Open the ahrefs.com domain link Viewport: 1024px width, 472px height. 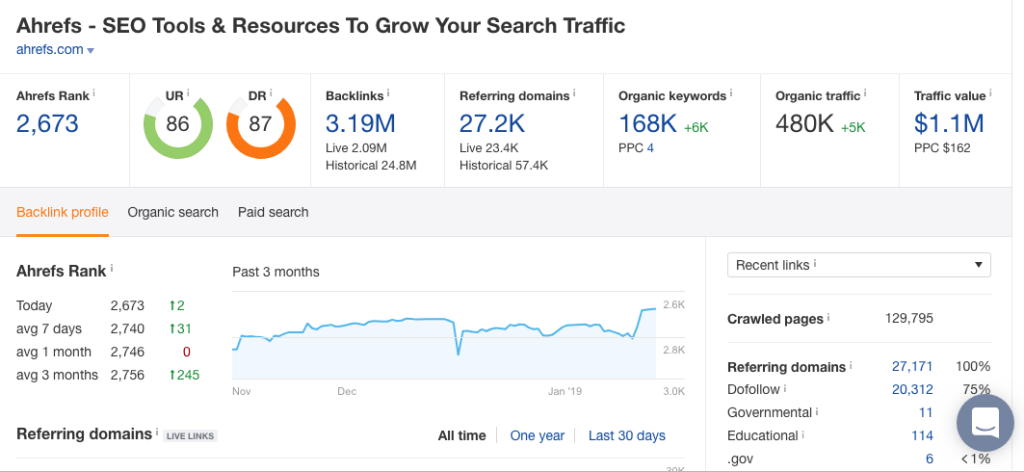(50, 50)
